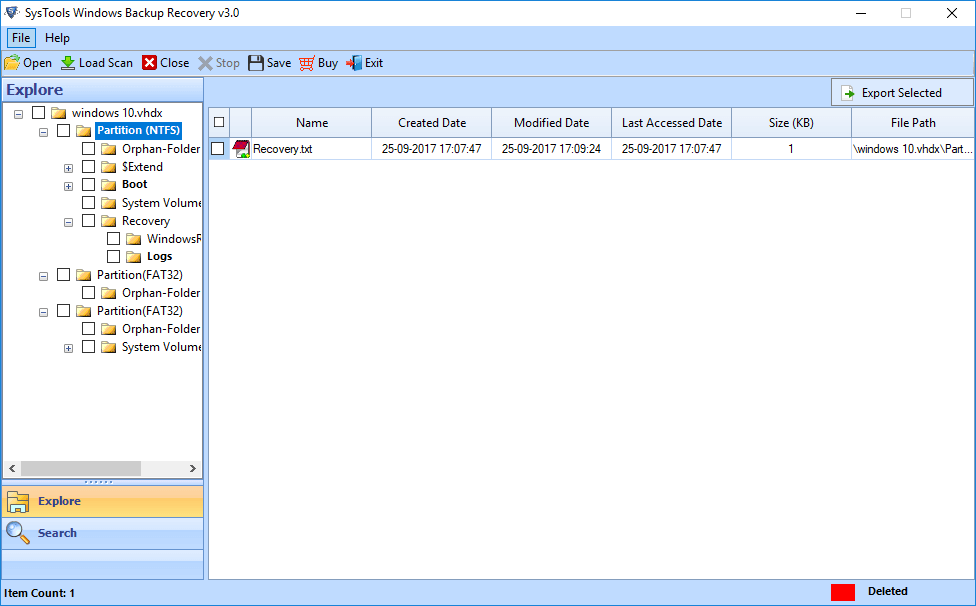This screenshot has height=606, width=976.
Task: Collapse the Recovery folder node
Action: pos(68,223)
